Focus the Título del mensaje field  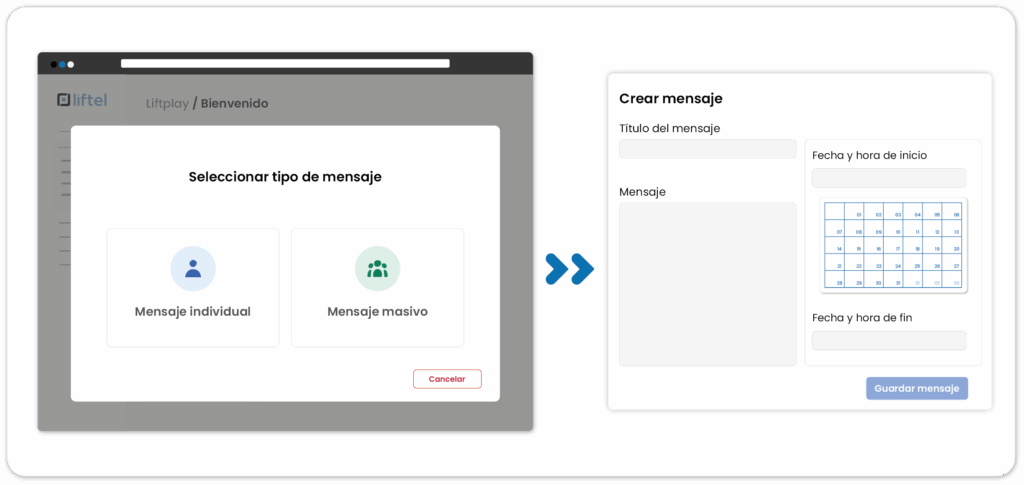[x=707, y=149]
